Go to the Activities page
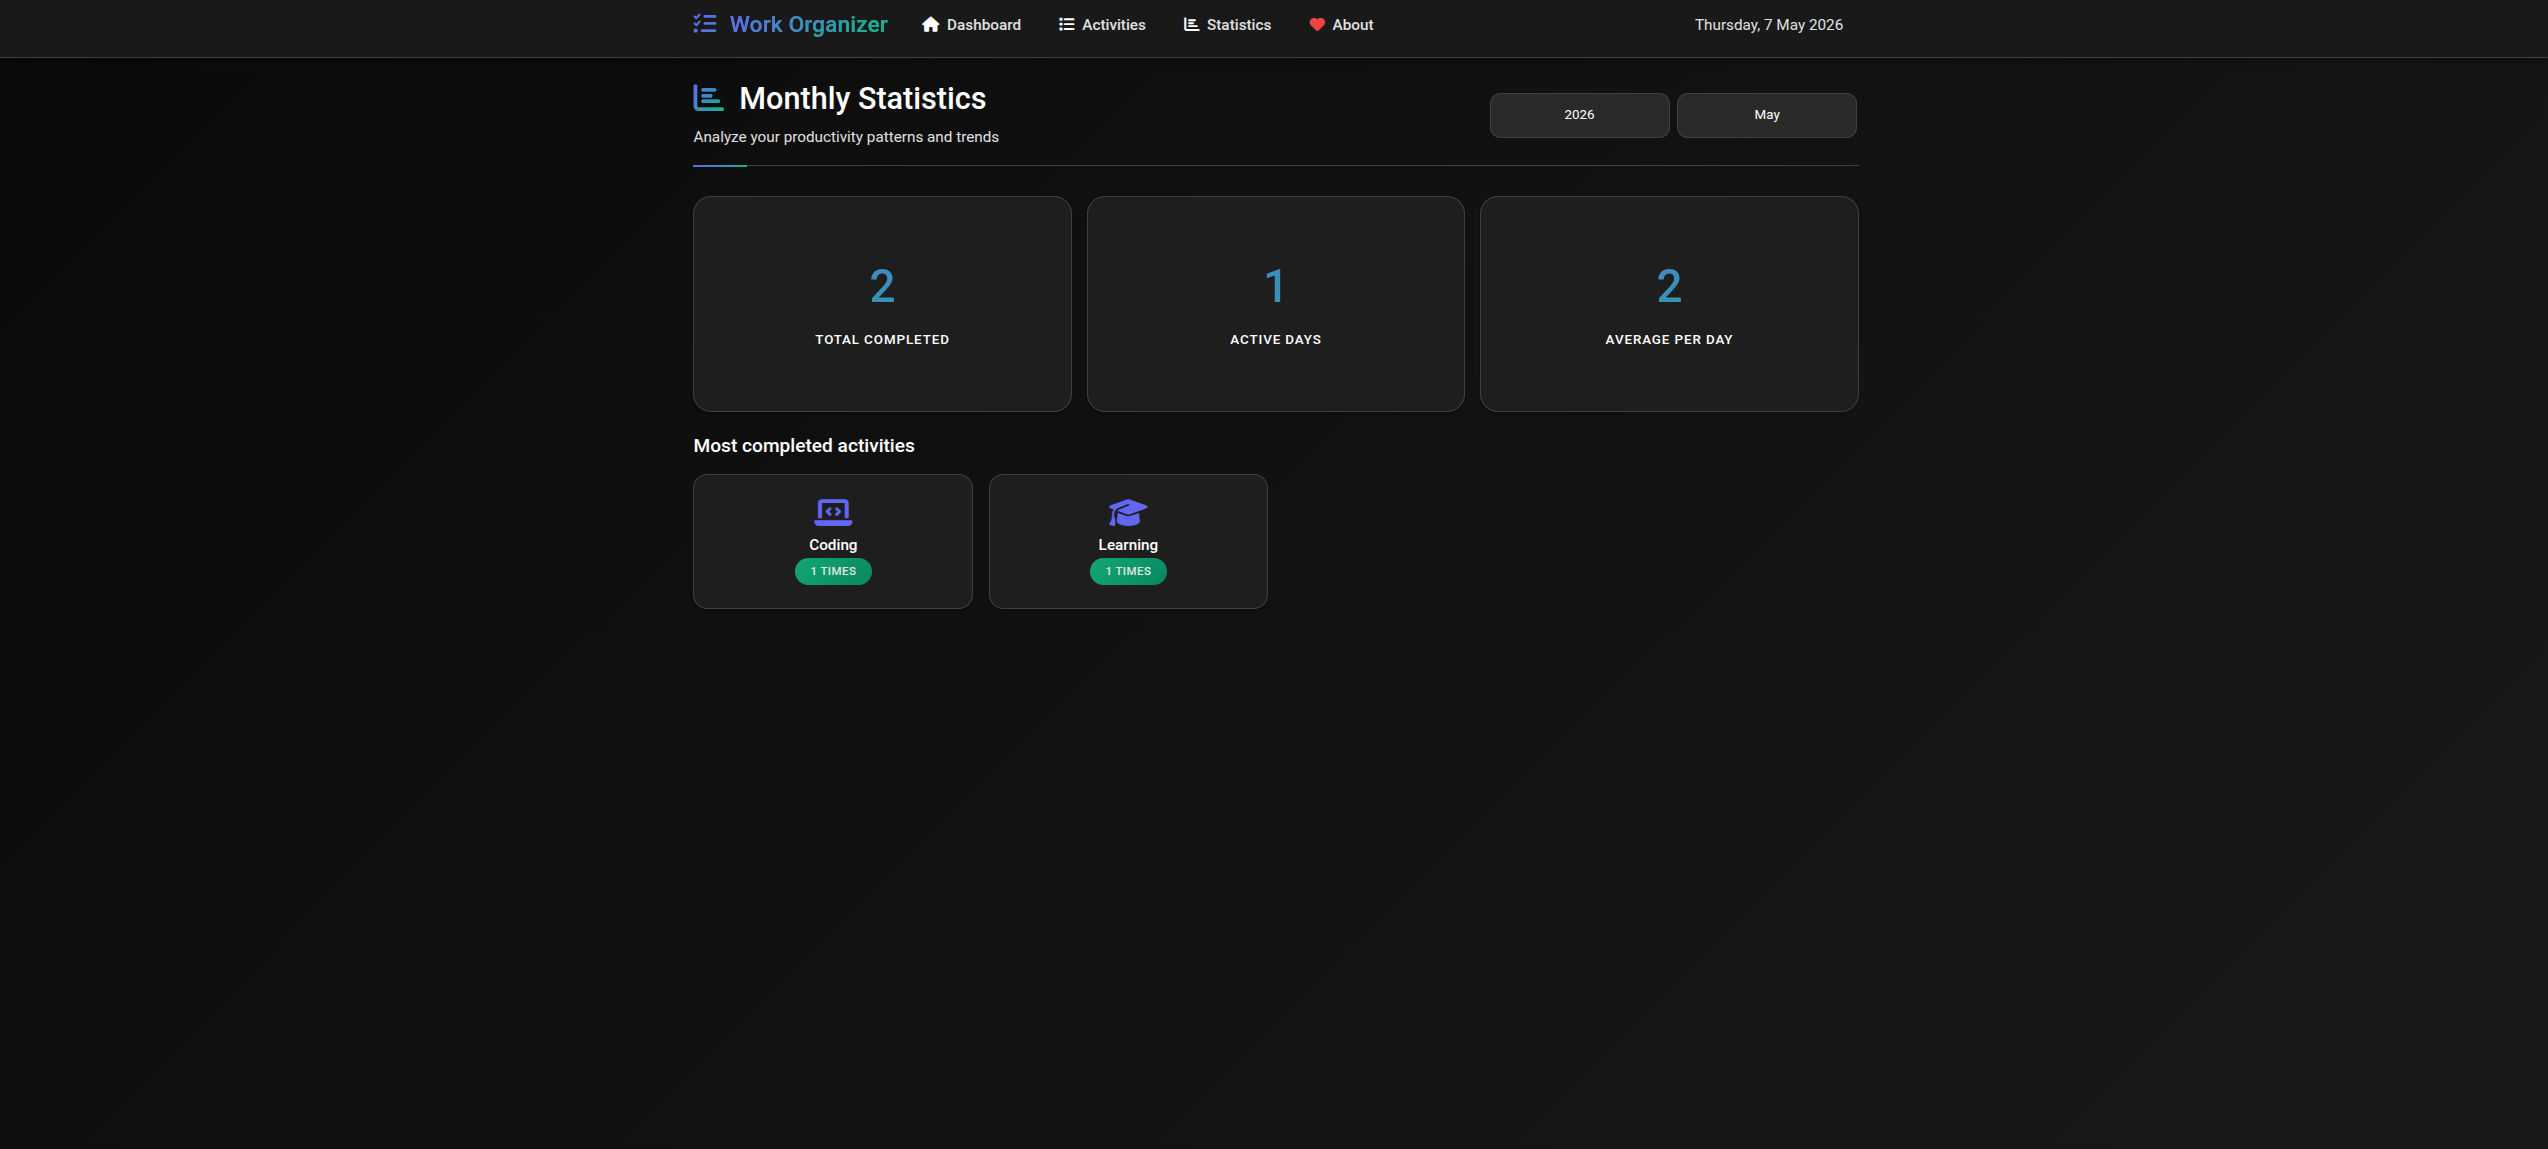2548x1149 pixels. coord(1102,25)
